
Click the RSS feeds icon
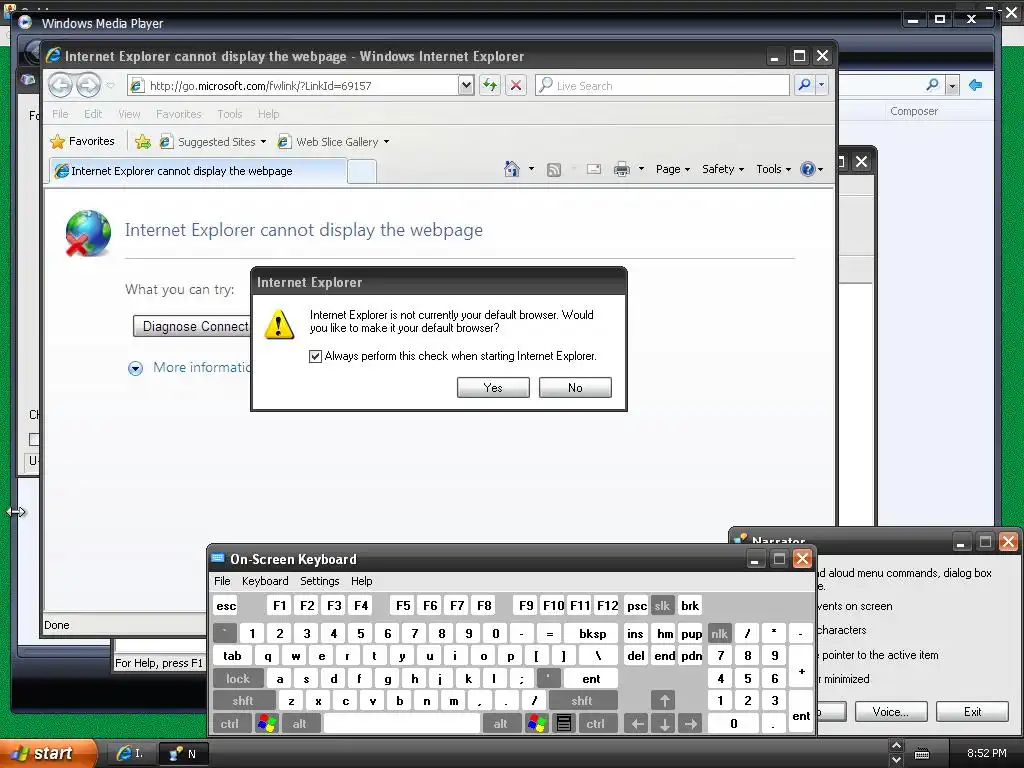click(x=554, y=170)
